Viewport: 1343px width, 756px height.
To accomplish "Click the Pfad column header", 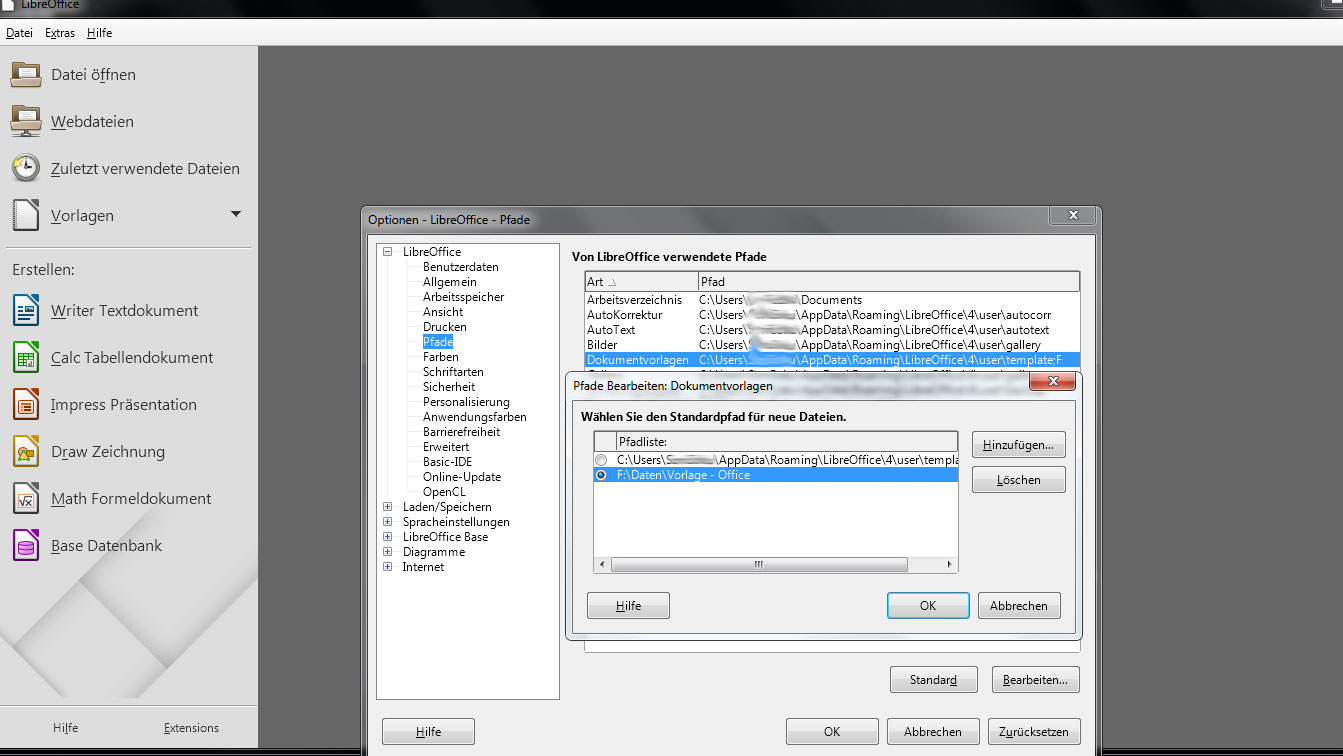I will click(889, 282).
